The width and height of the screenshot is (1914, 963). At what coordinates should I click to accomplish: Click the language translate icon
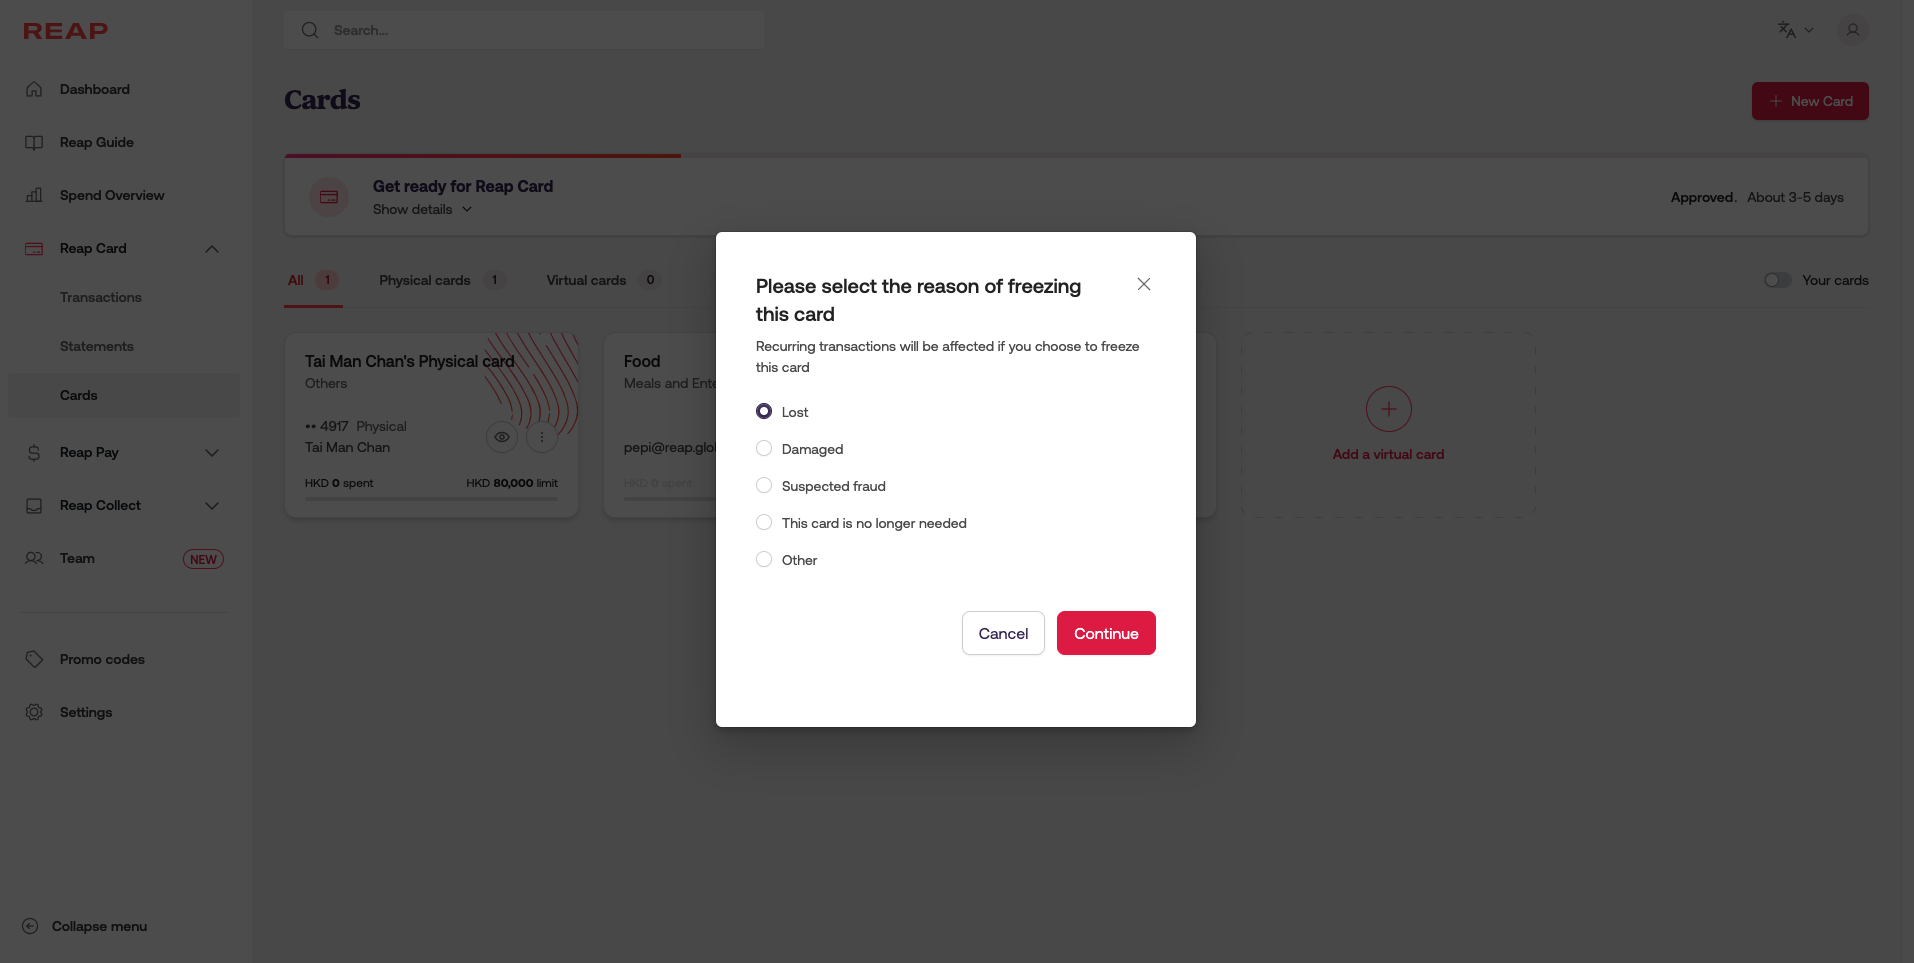(1787, 30)
